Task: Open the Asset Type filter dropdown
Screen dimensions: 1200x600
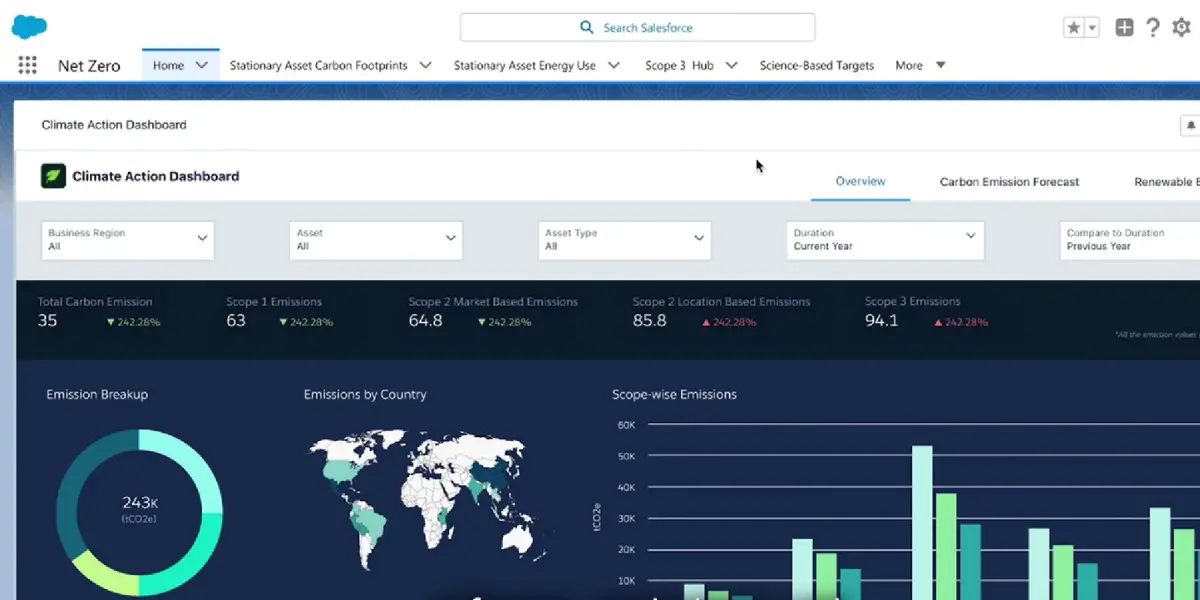Action: (624, 240)
